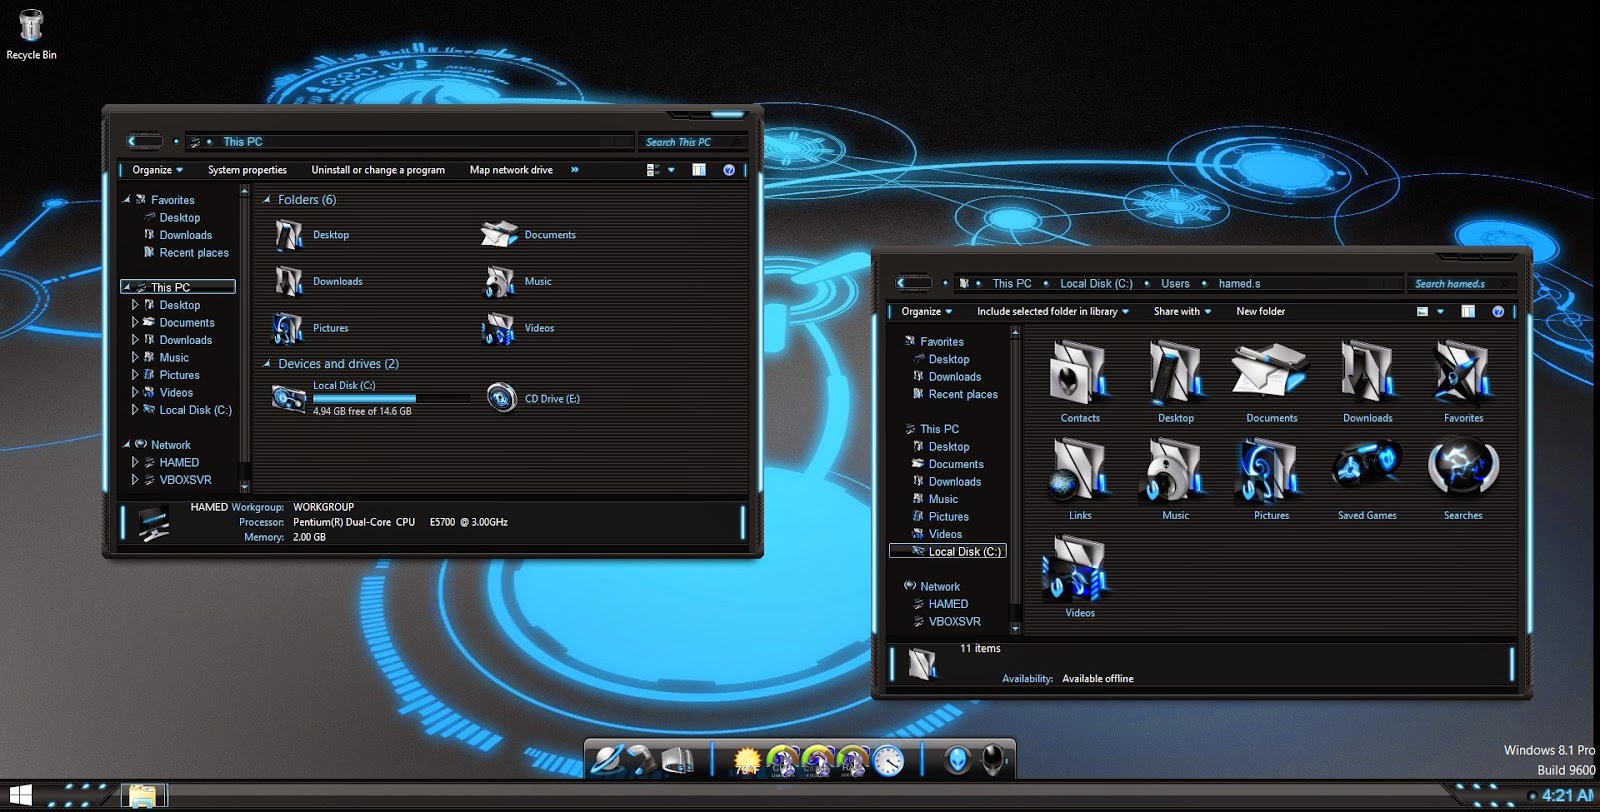Click the analog clock in the dock

[888, 762]
